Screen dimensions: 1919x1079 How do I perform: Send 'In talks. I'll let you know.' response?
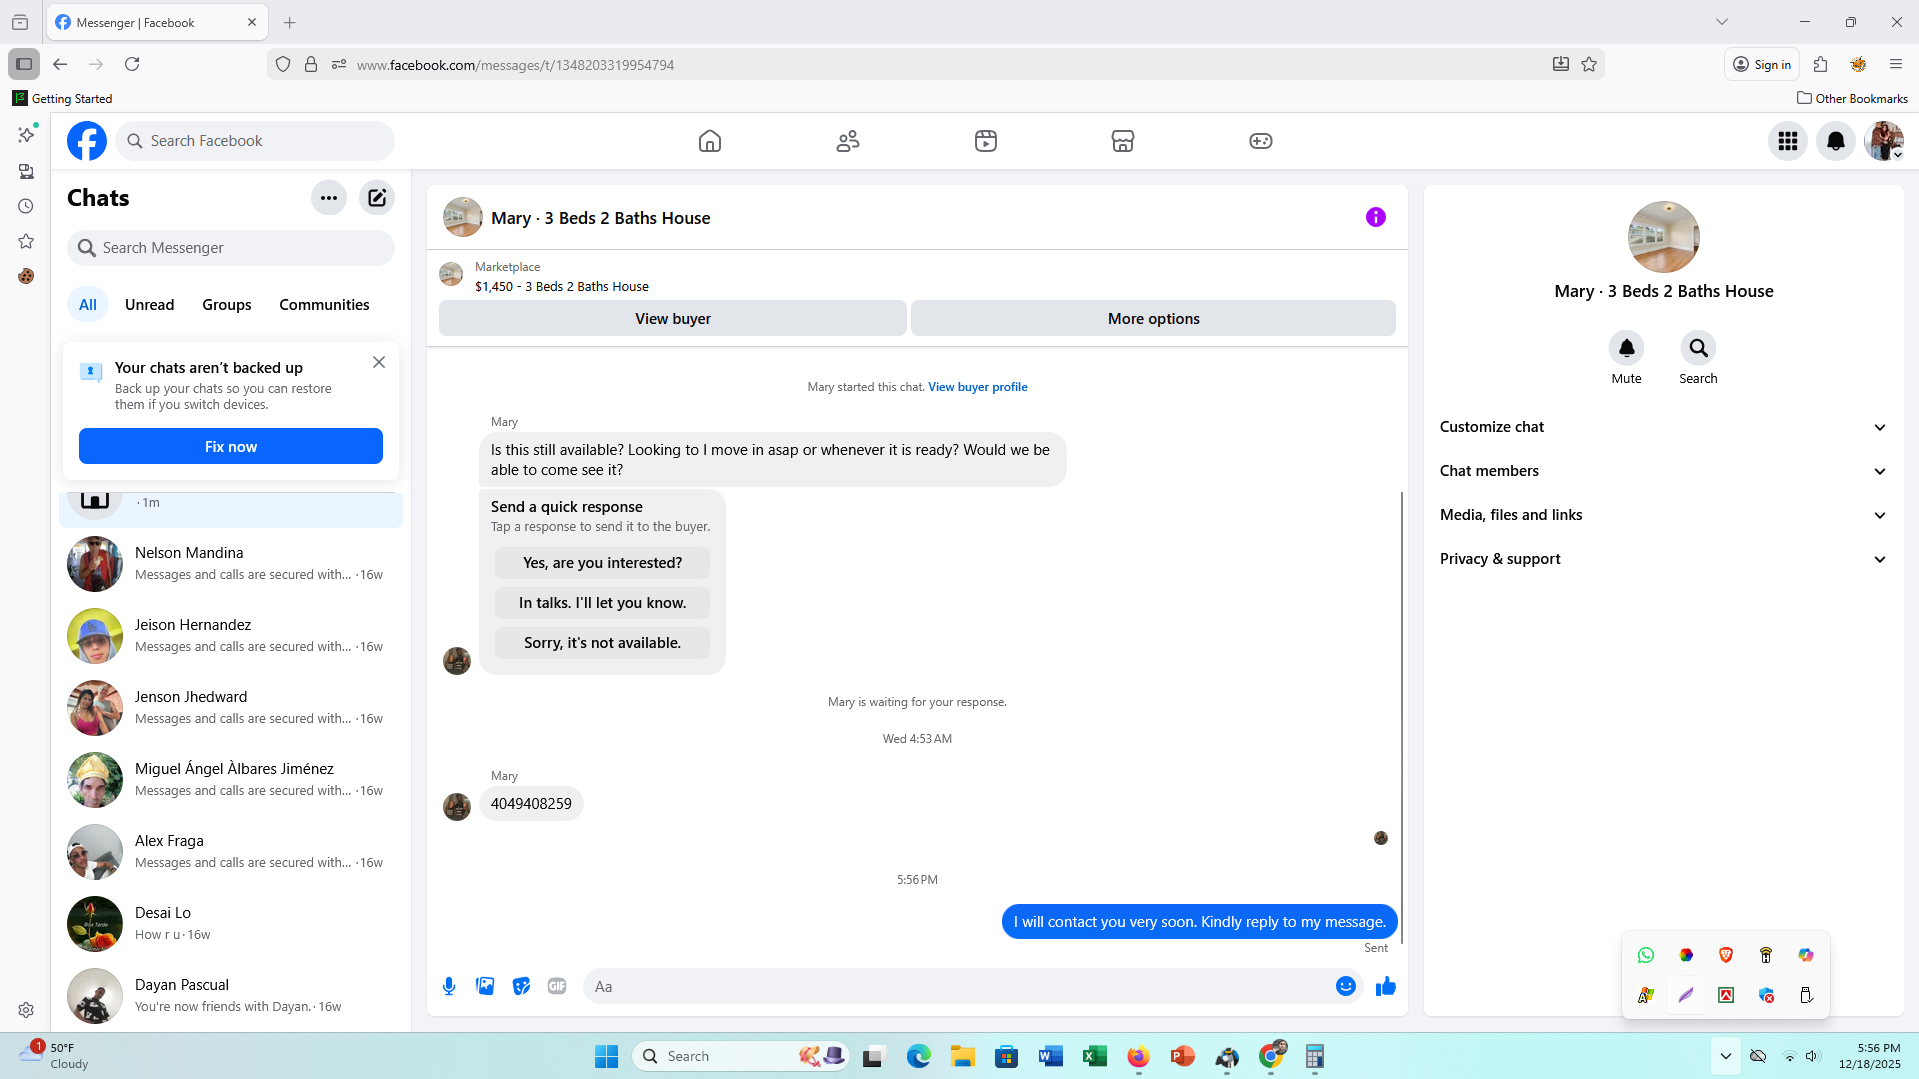pos(603,603)
